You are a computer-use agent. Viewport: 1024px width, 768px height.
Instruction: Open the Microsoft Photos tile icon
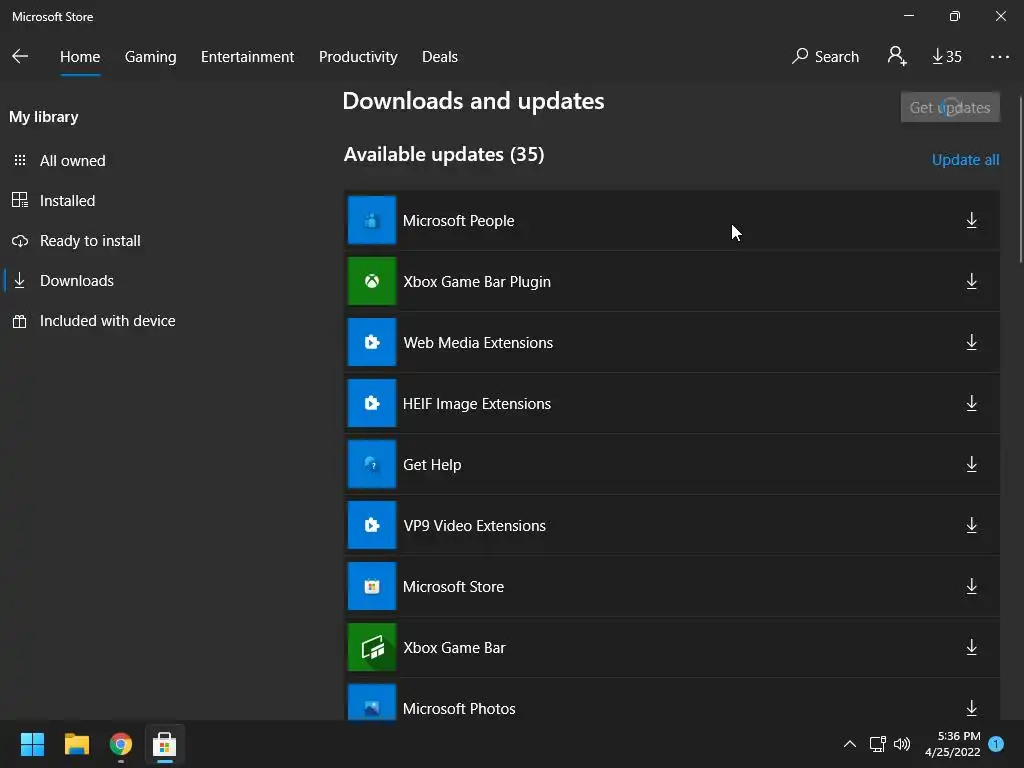372,702
